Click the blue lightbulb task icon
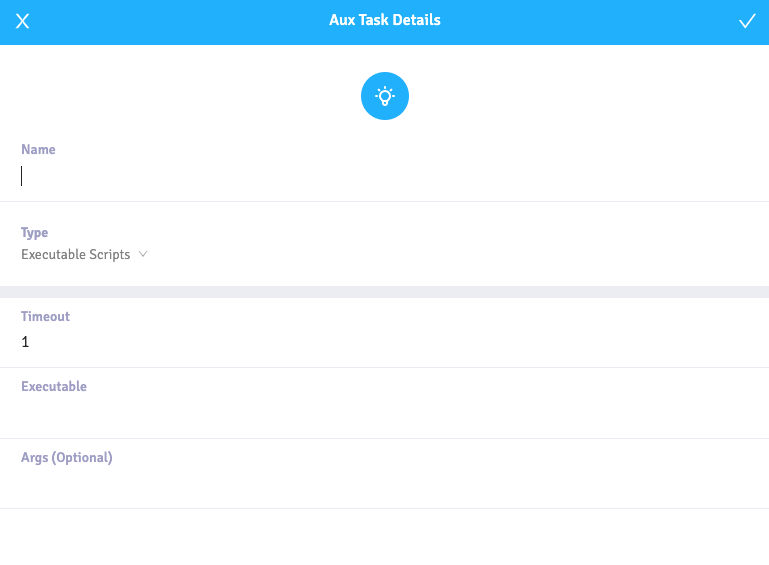The width and height of the screenshot is (769, 565). pyautogui.click(x=384, y=96)
